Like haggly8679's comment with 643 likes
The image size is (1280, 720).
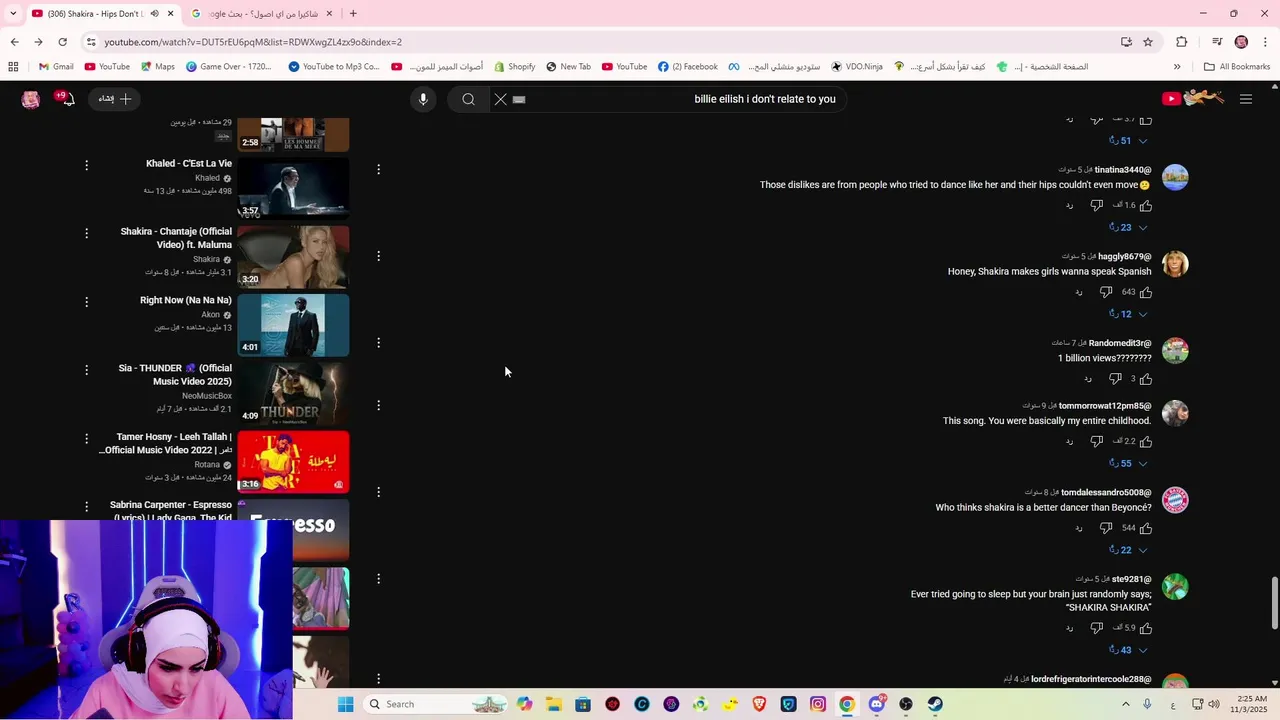(x=1146, y=293)
